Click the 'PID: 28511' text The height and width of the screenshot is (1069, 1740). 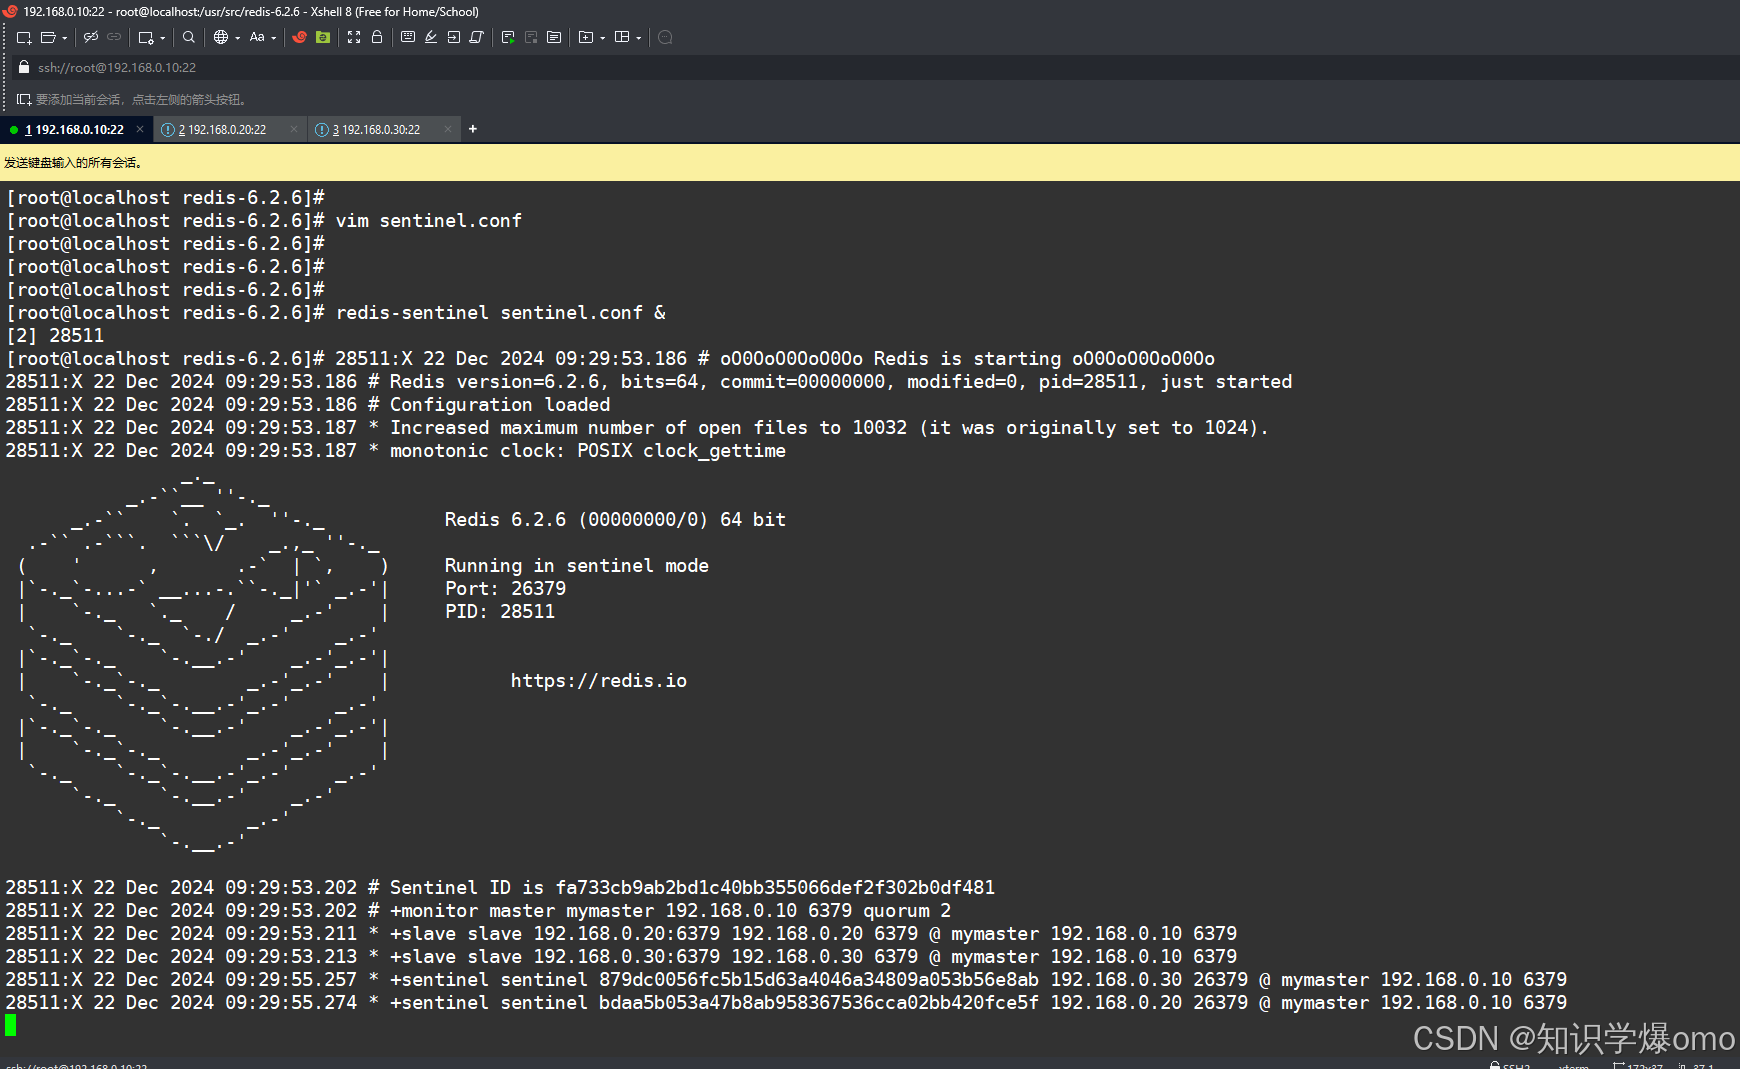click(500, 611)
